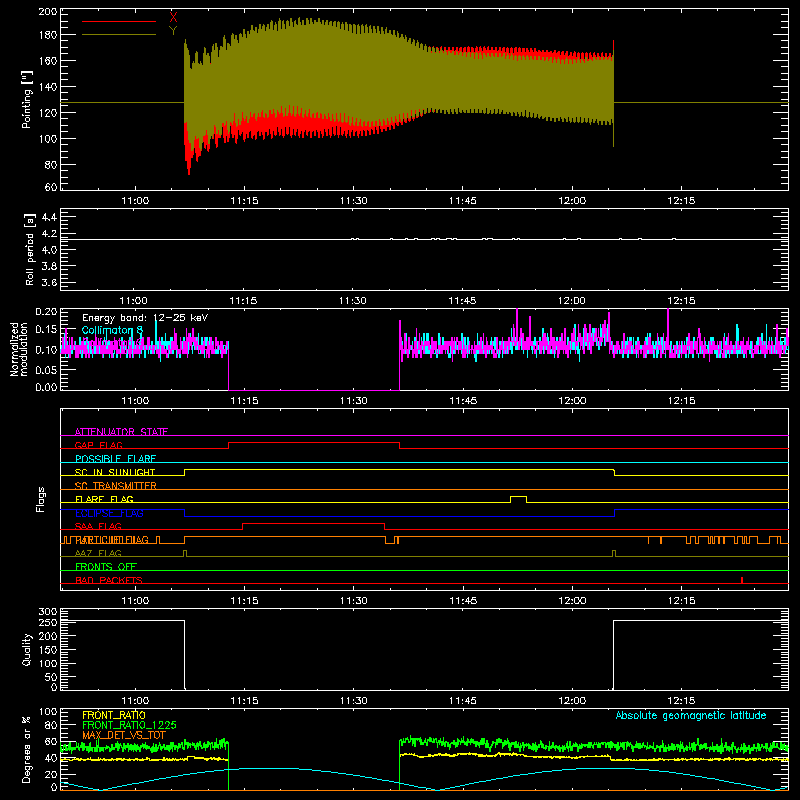
Task: Select the SAA_FLAG label
Action: 98,526
